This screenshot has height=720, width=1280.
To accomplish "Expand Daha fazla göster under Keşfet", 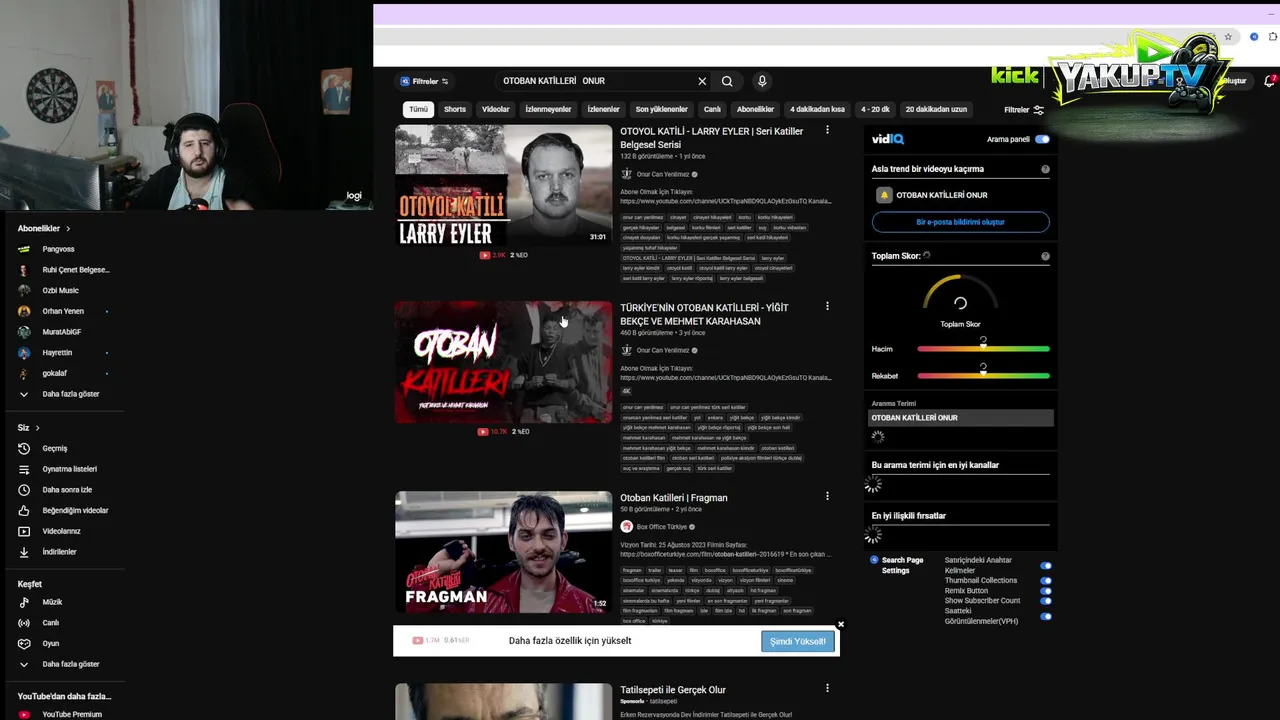I will 60,664.
